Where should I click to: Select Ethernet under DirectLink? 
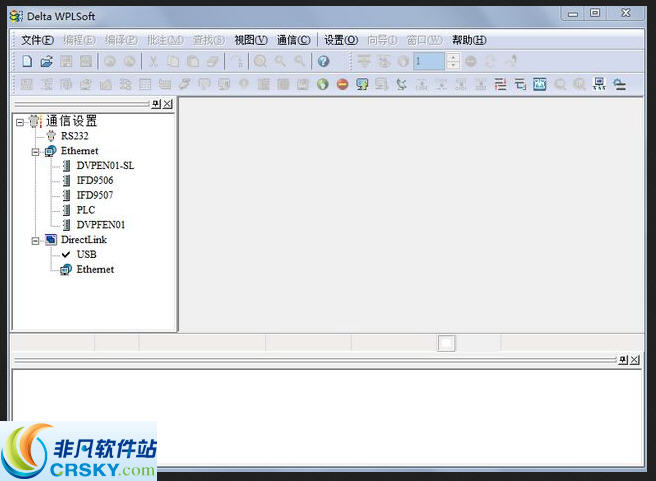pos(95,269)
